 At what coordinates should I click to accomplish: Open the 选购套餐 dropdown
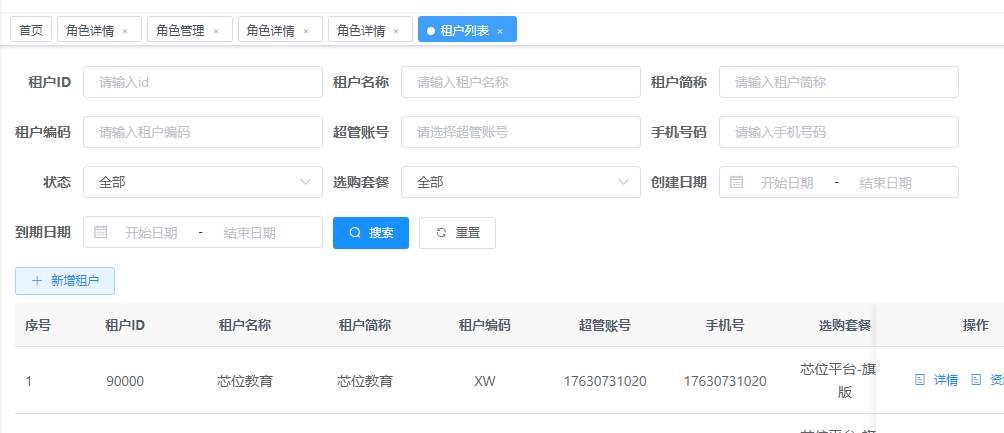click(520, 182)
